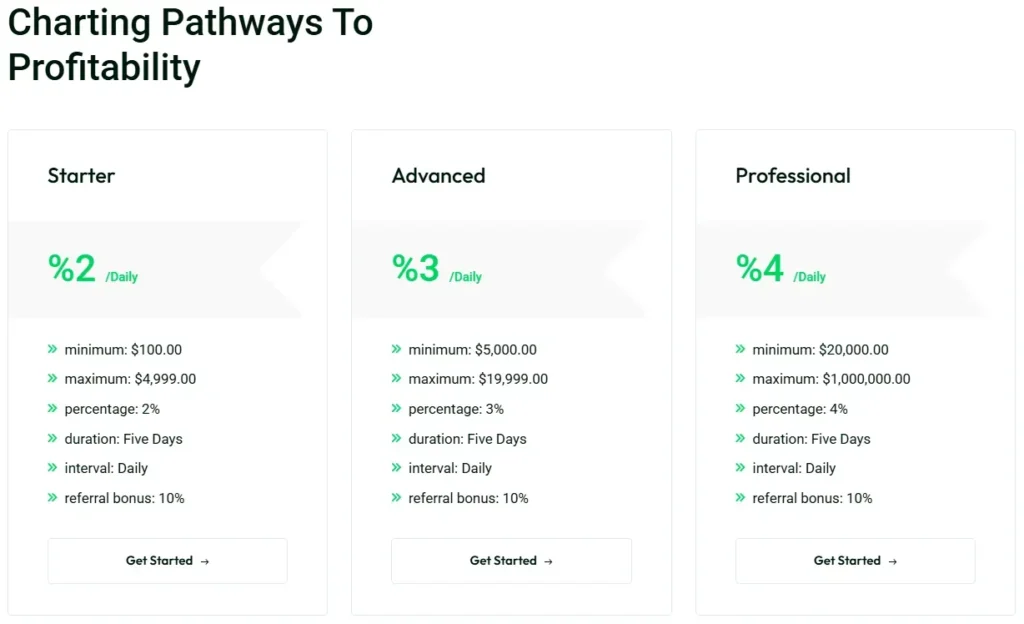The image size is (1024, 624).
Task: Click the chevron icon beside Advanced minimum $5,000.00
Action: (396, 350)
